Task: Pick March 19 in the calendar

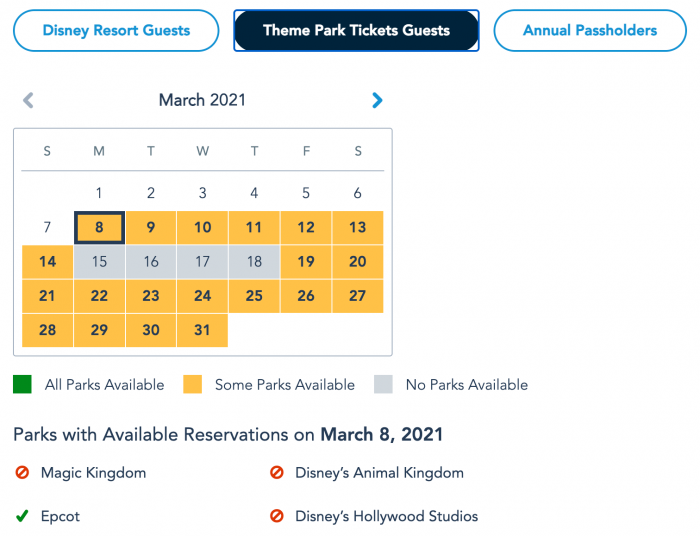Action: [306, 262]
